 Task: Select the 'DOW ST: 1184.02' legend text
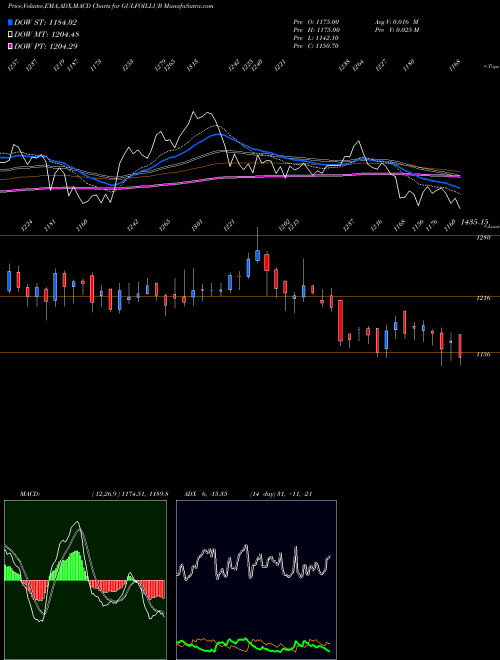pos(45,22)
